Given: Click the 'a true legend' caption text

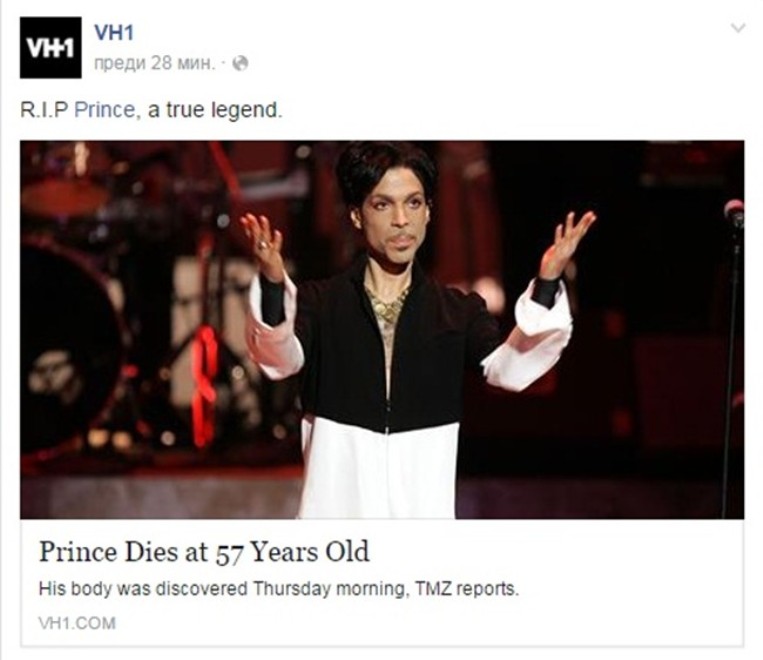Looking at the screenshot, I should click(215, 110).
